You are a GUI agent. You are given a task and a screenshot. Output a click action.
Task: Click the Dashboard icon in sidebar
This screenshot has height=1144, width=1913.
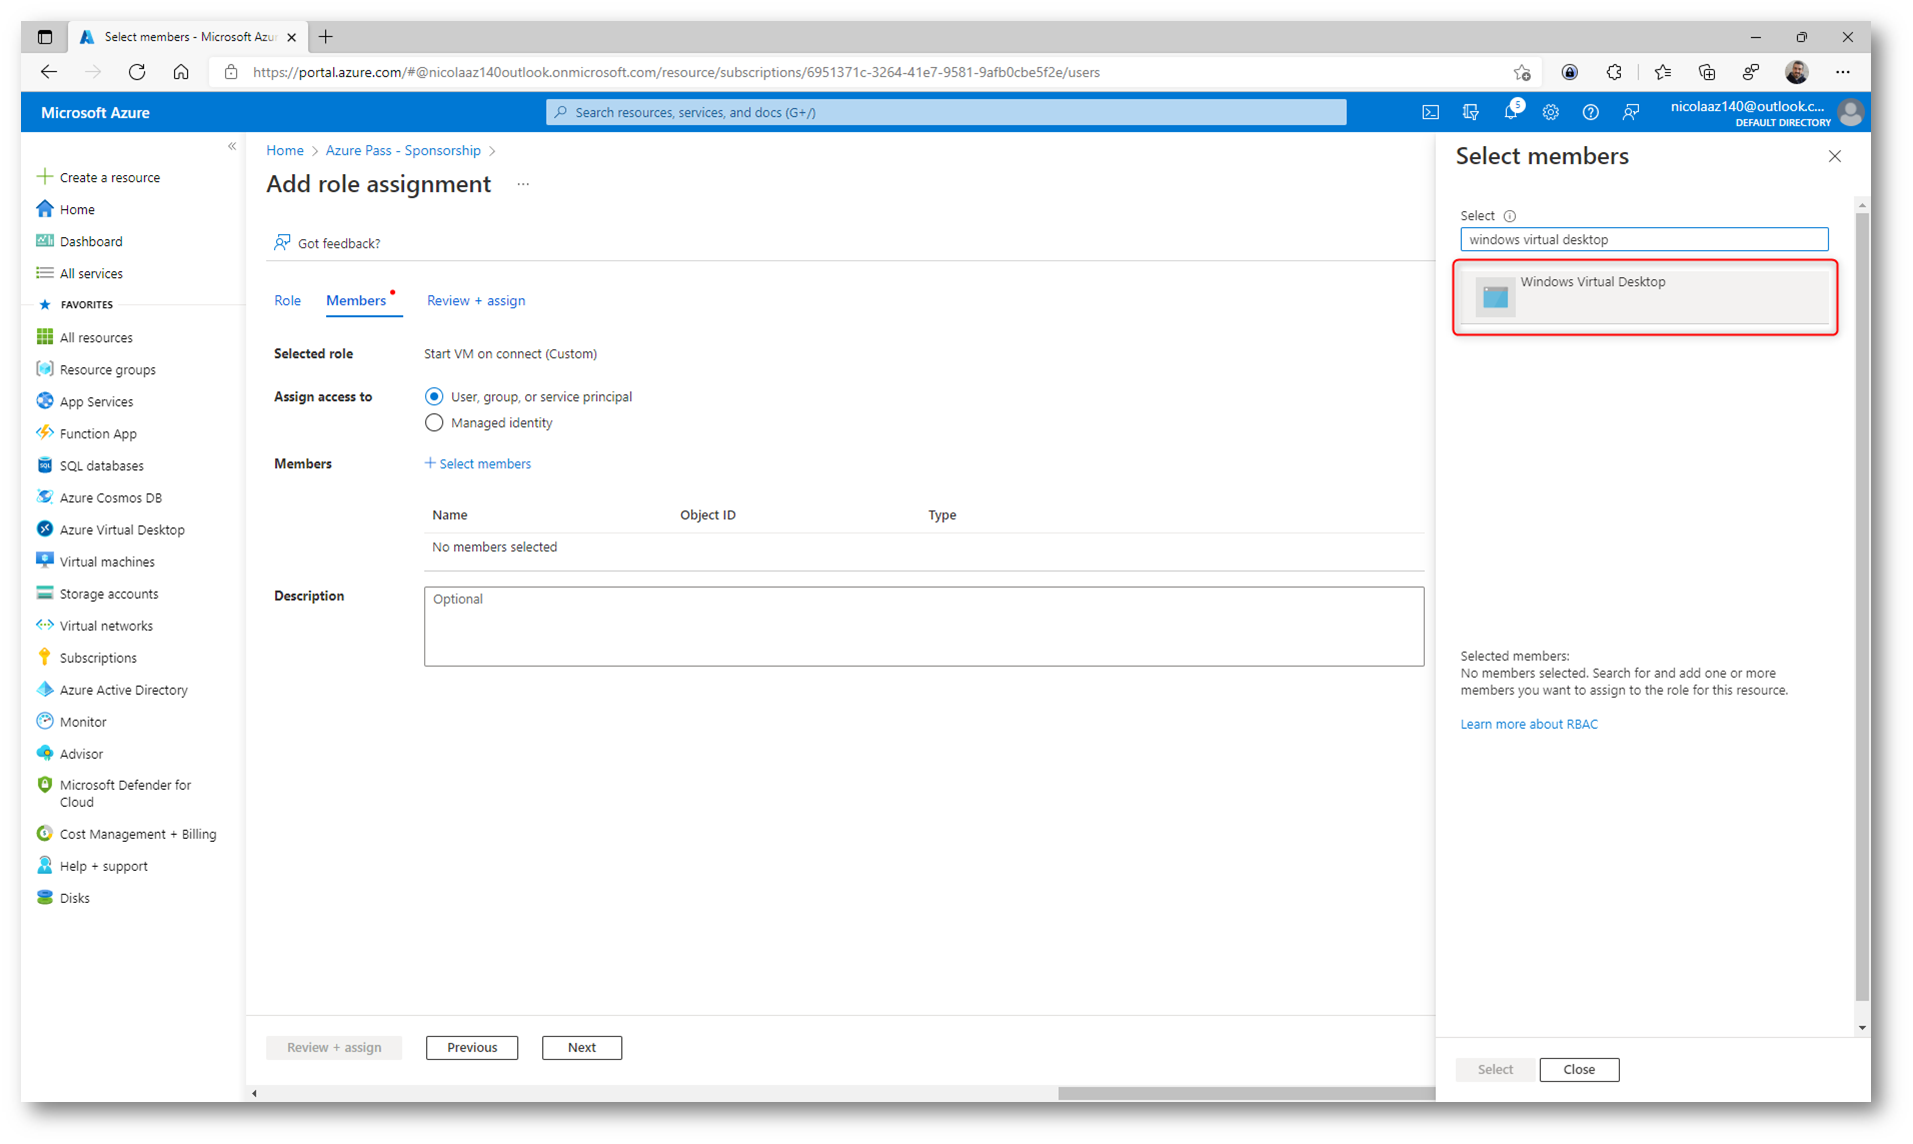point(44,241)
